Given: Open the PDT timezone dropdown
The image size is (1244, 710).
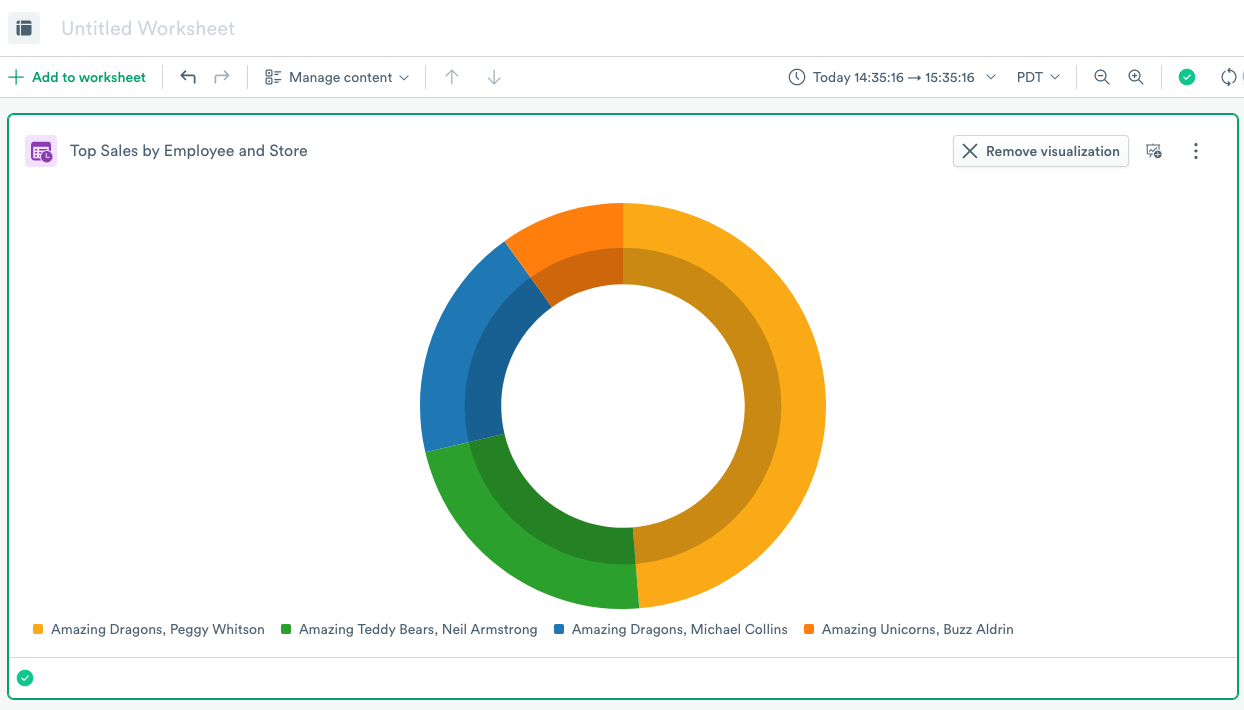Looking at the screenshot, I should point(1038,77).
